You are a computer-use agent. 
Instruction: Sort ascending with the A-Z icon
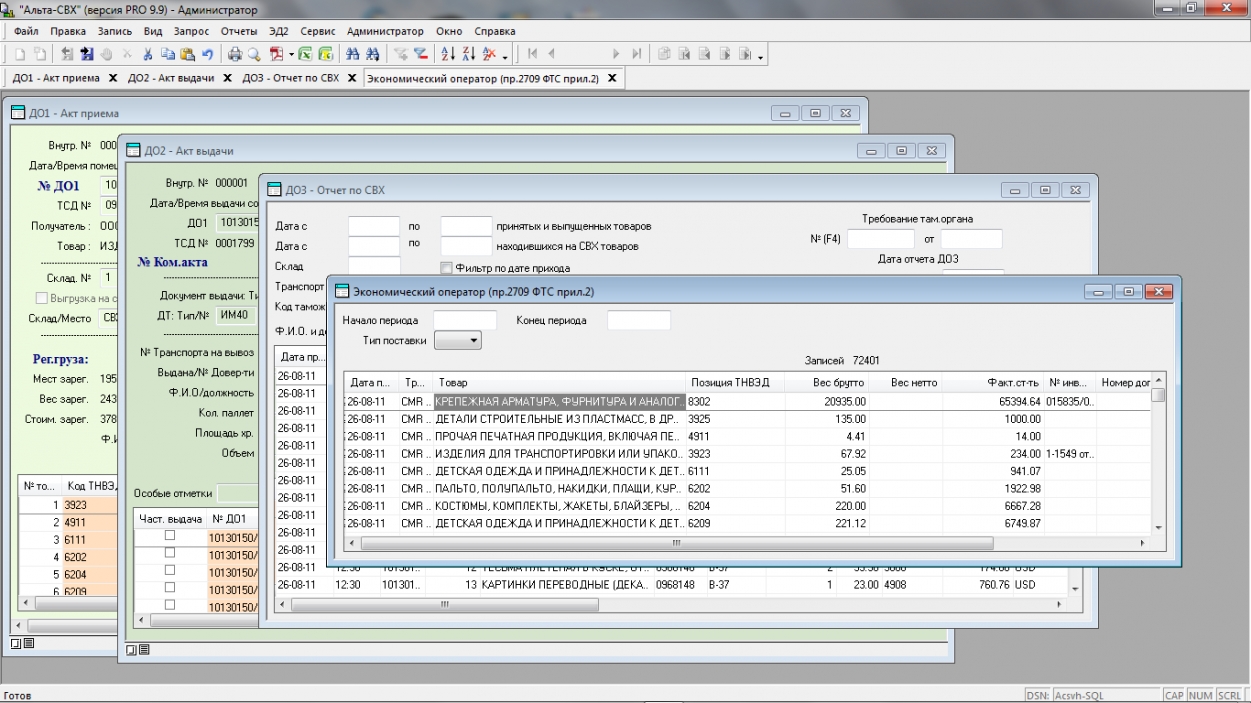pyautogui.click(x=447, y=55)
